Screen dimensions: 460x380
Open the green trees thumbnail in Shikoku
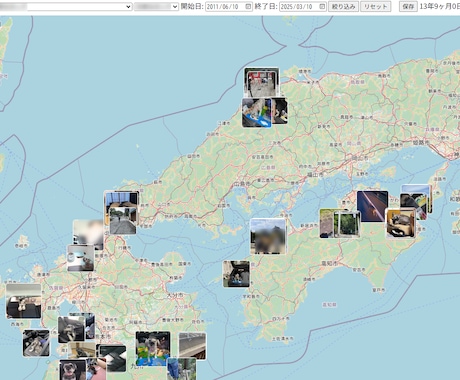(347, 225)
